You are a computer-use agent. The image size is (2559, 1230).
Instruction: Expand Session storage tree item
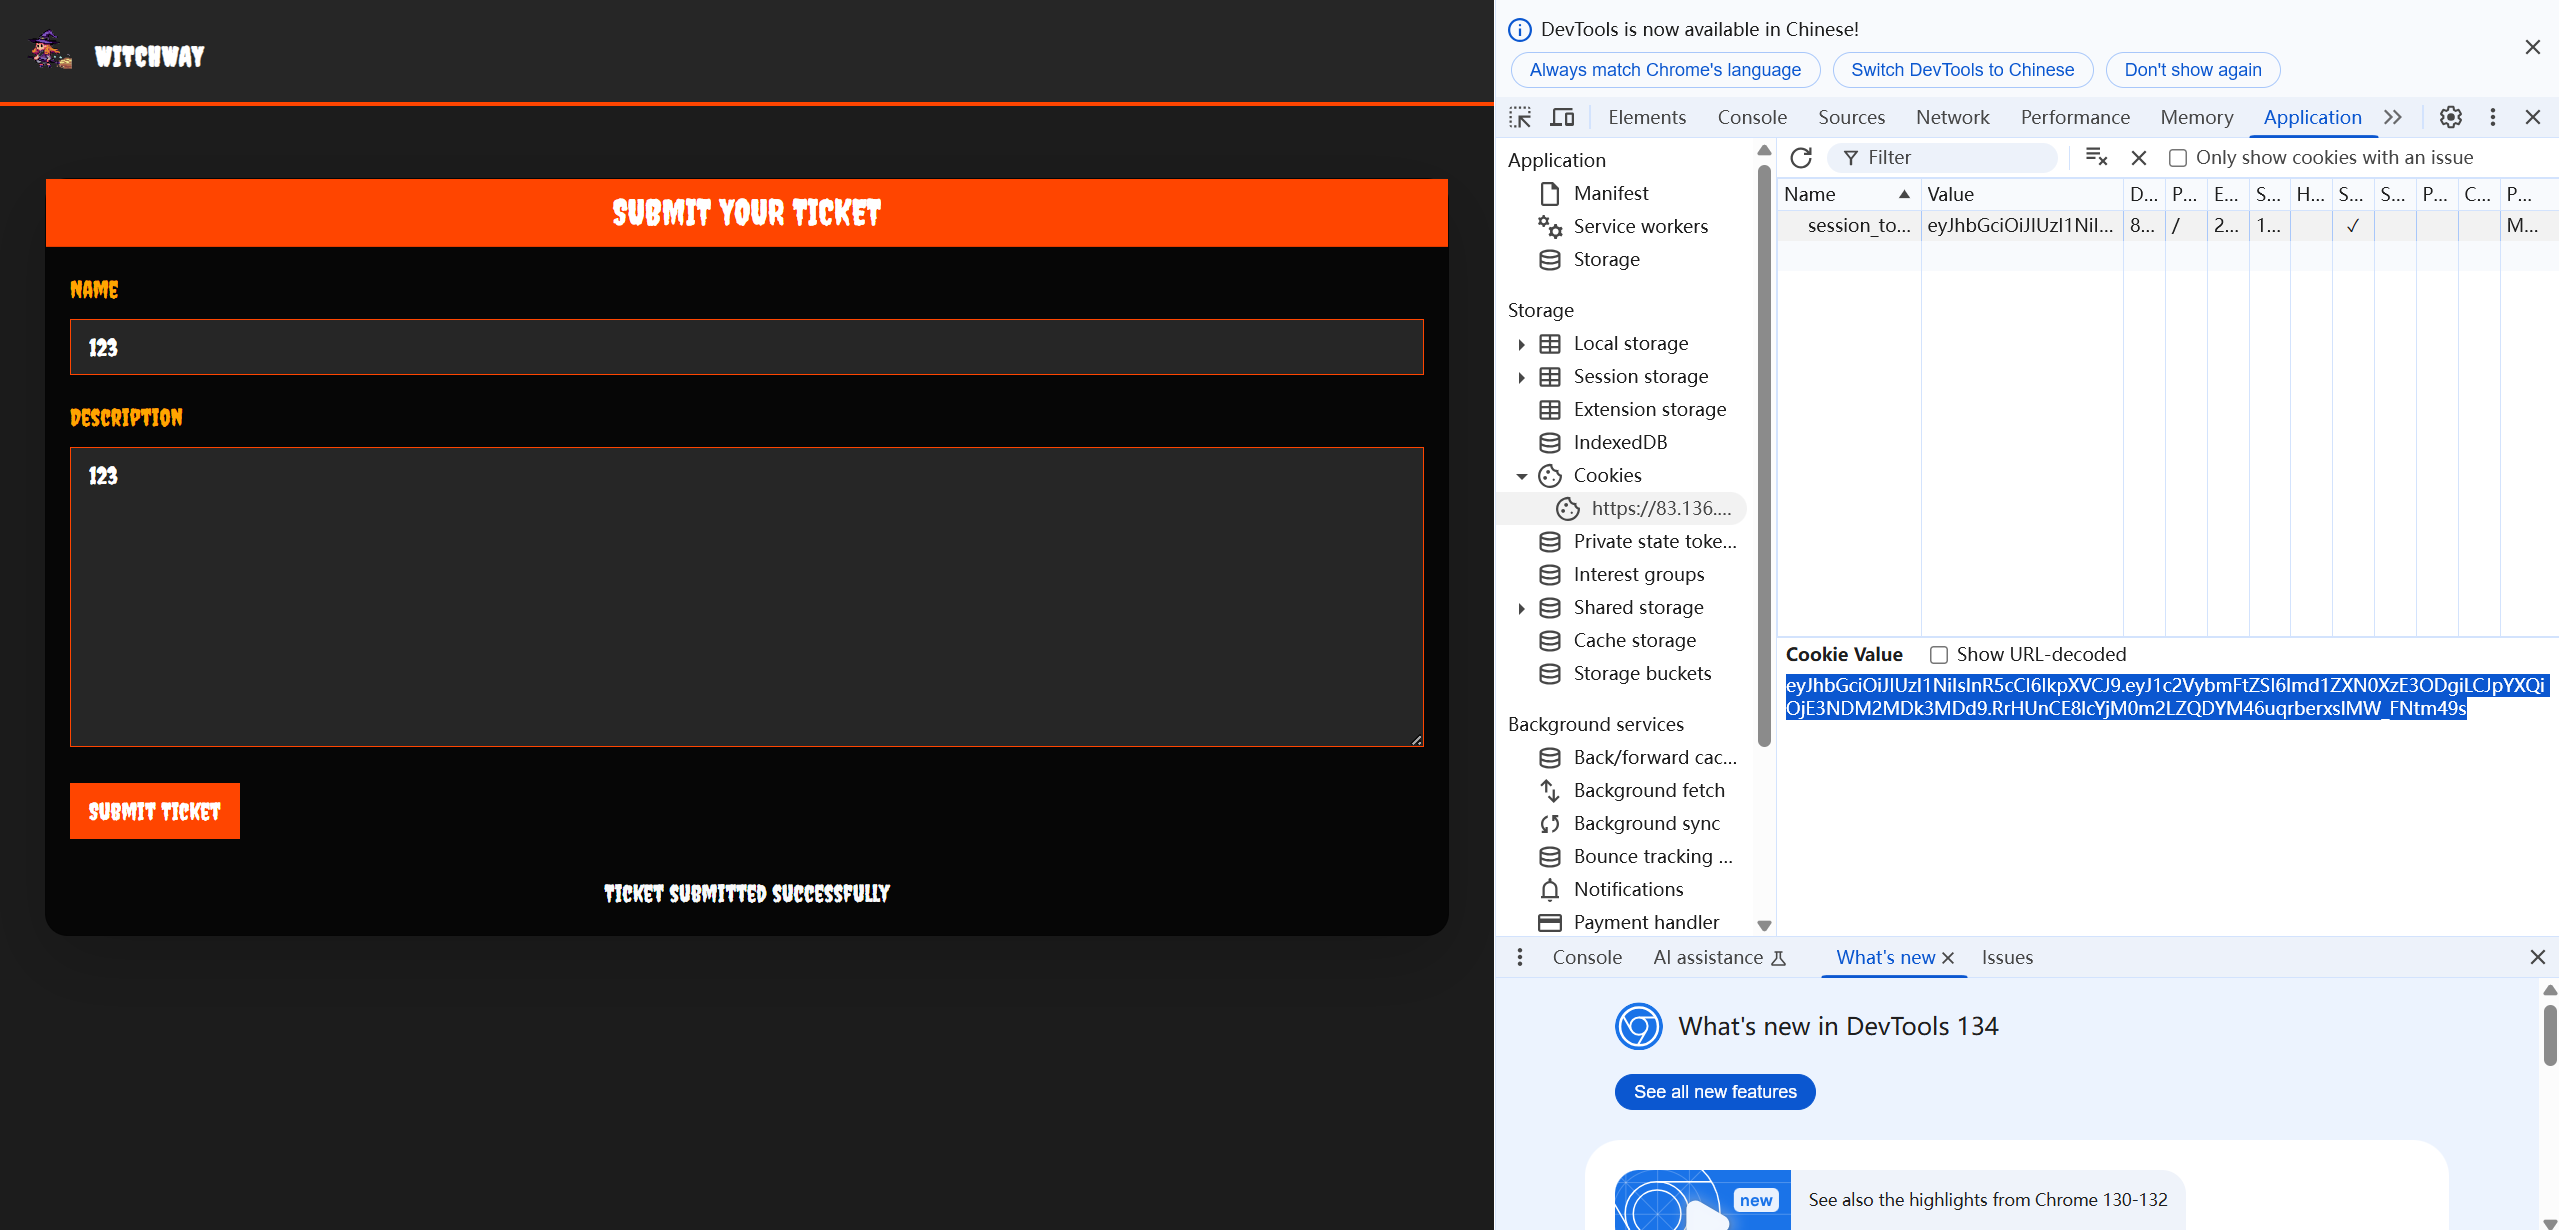[1522, 378]
